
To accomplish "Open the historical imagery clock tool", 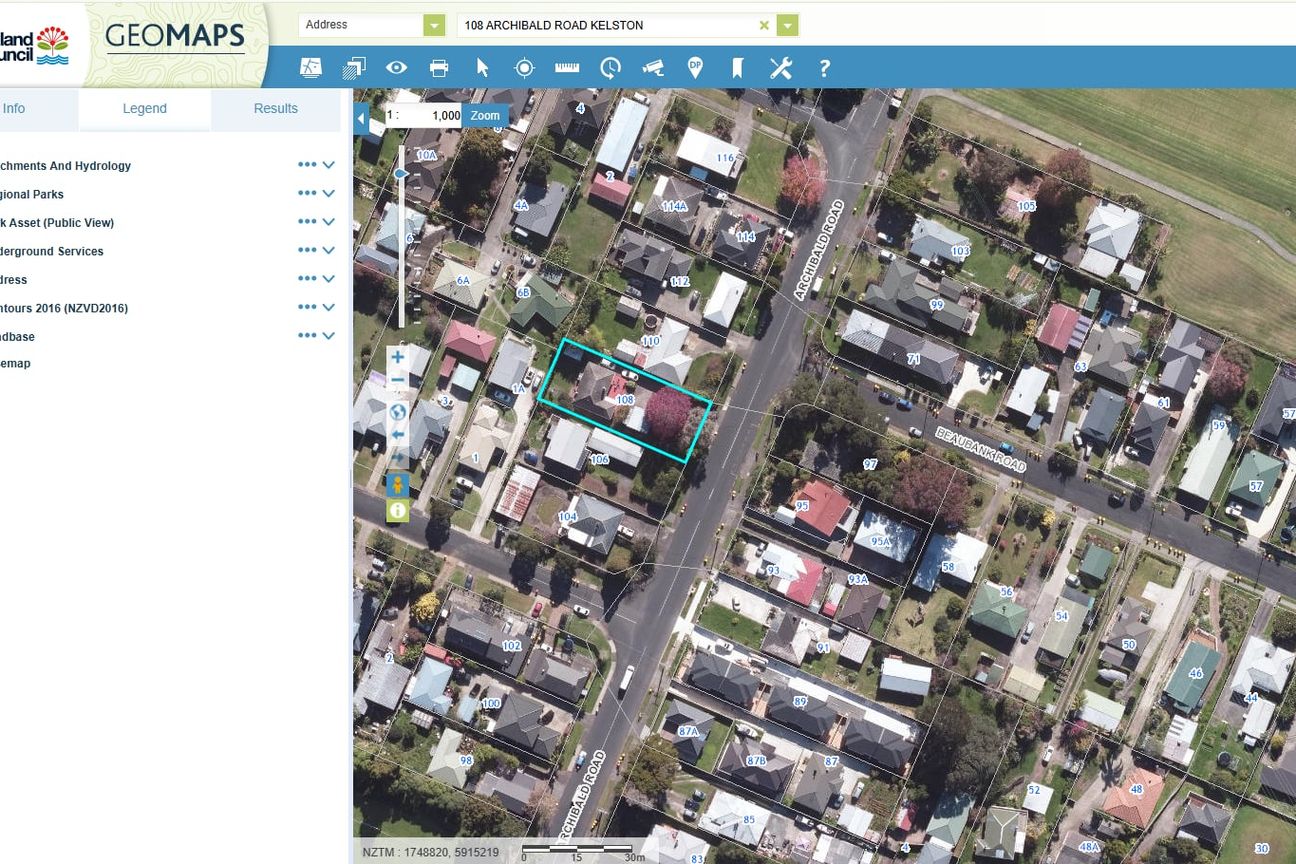I will coord(610,67).
